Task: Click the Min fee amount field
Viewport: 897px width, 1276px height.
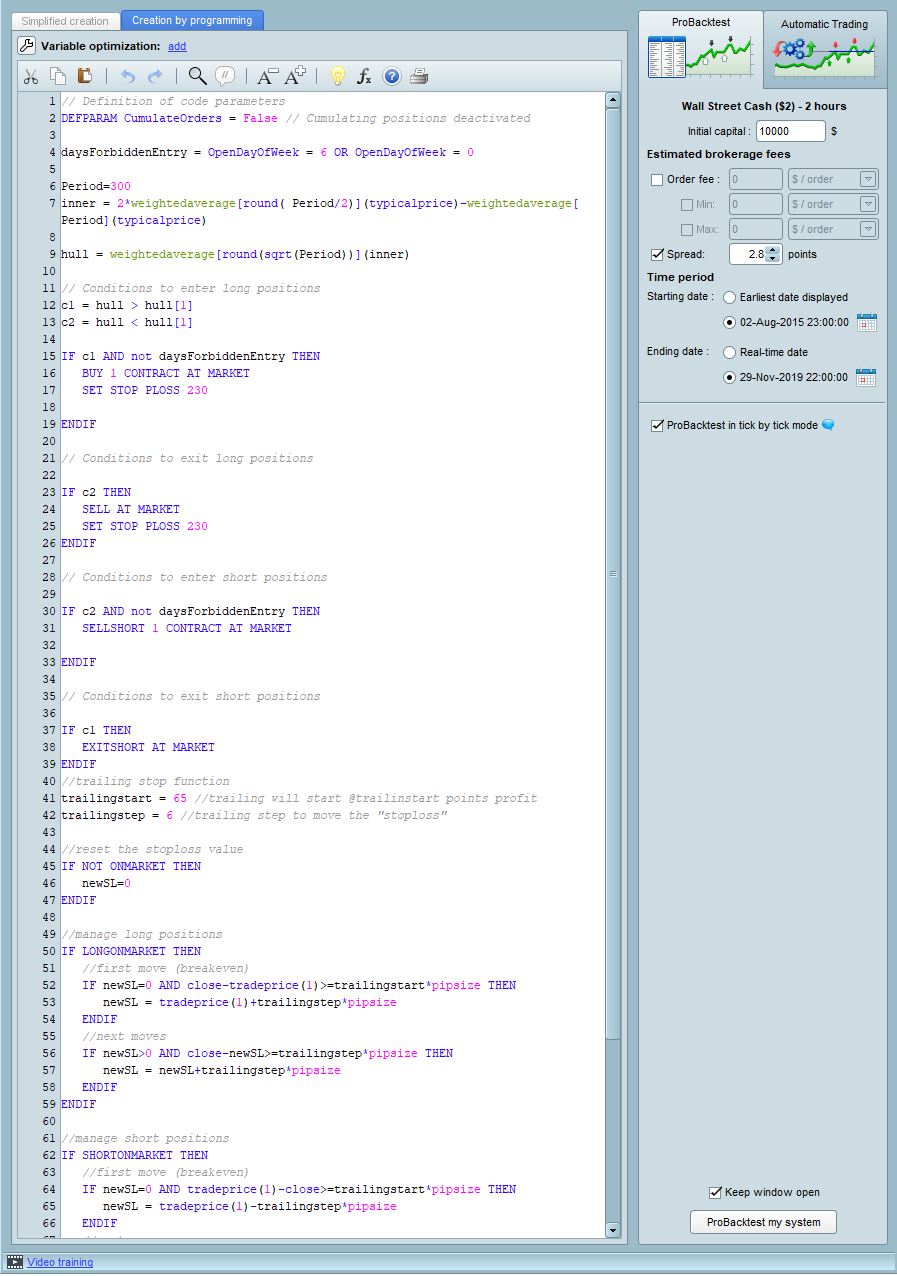Action: [x=756, y=204]
